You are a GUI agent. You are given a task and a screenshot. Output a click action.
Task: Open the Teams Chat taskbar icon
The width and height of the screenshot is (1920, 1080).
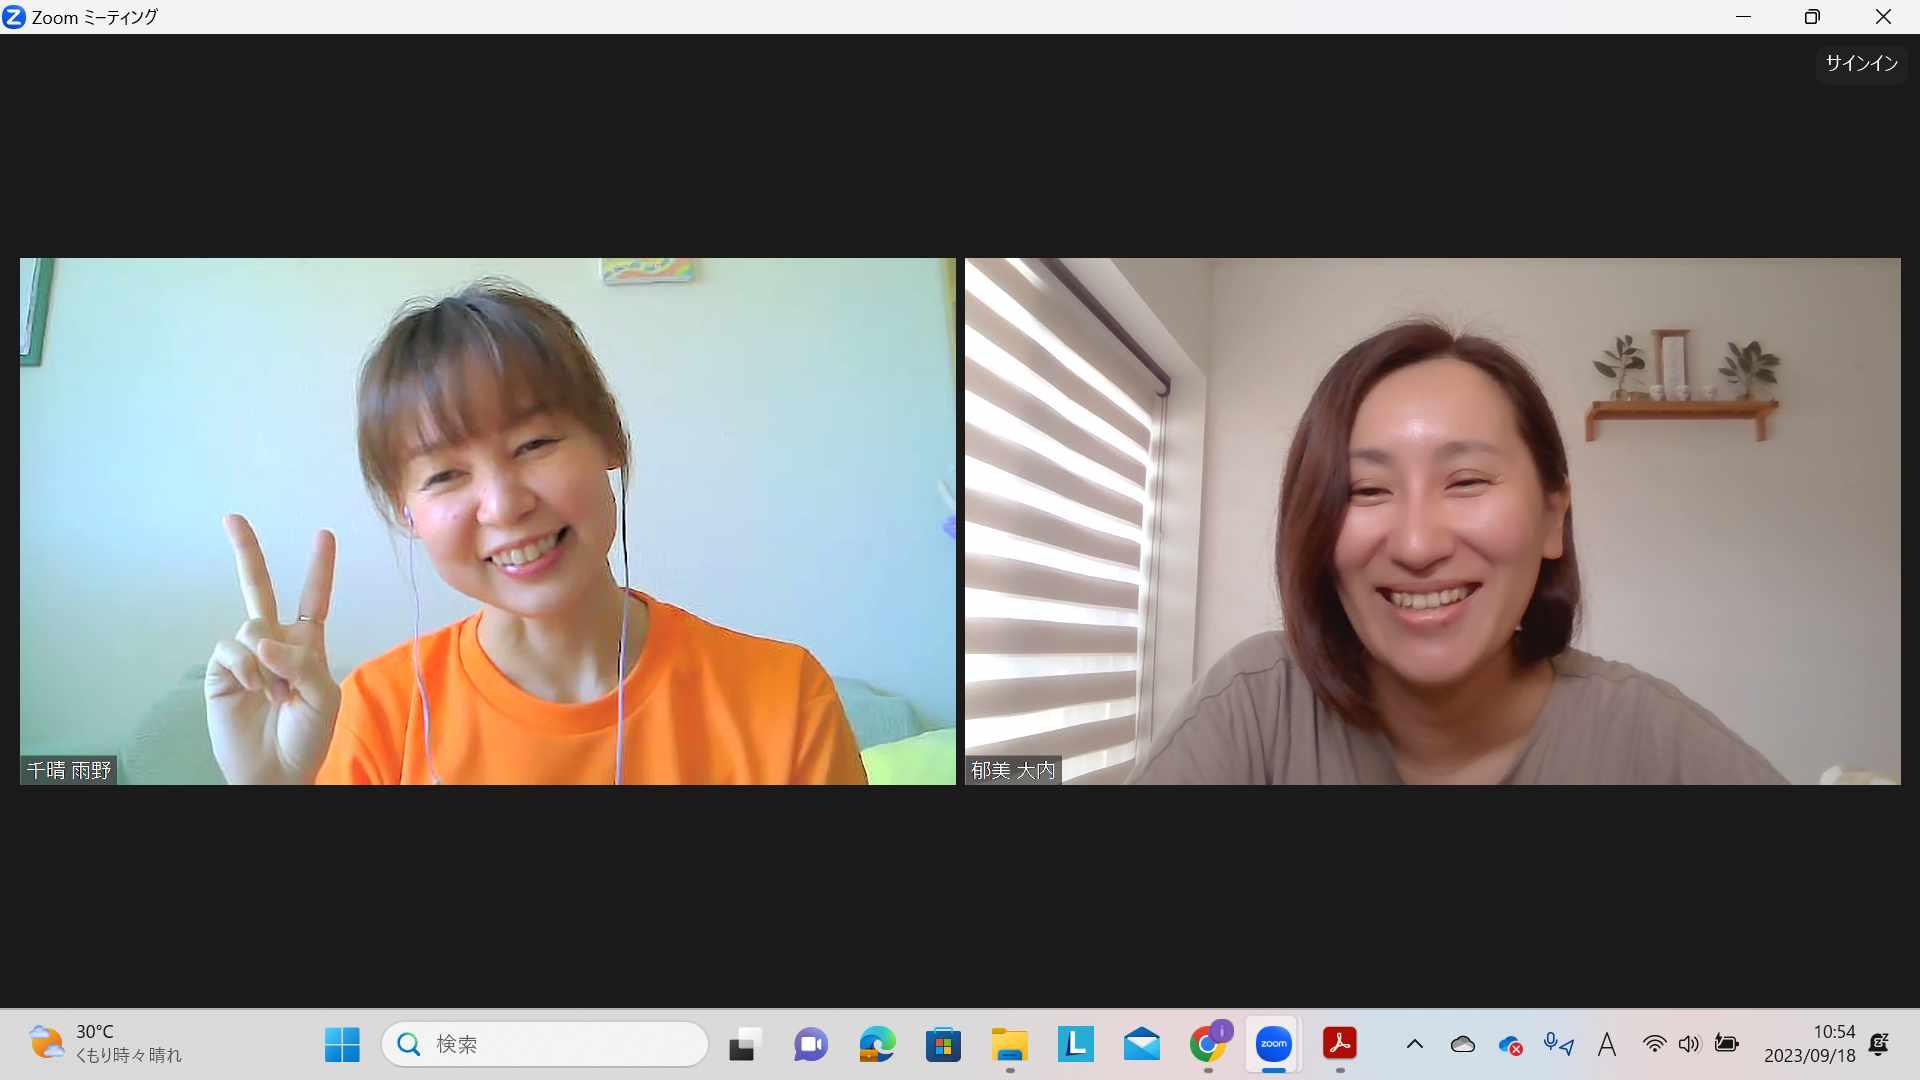click(x=810, y=1044)
